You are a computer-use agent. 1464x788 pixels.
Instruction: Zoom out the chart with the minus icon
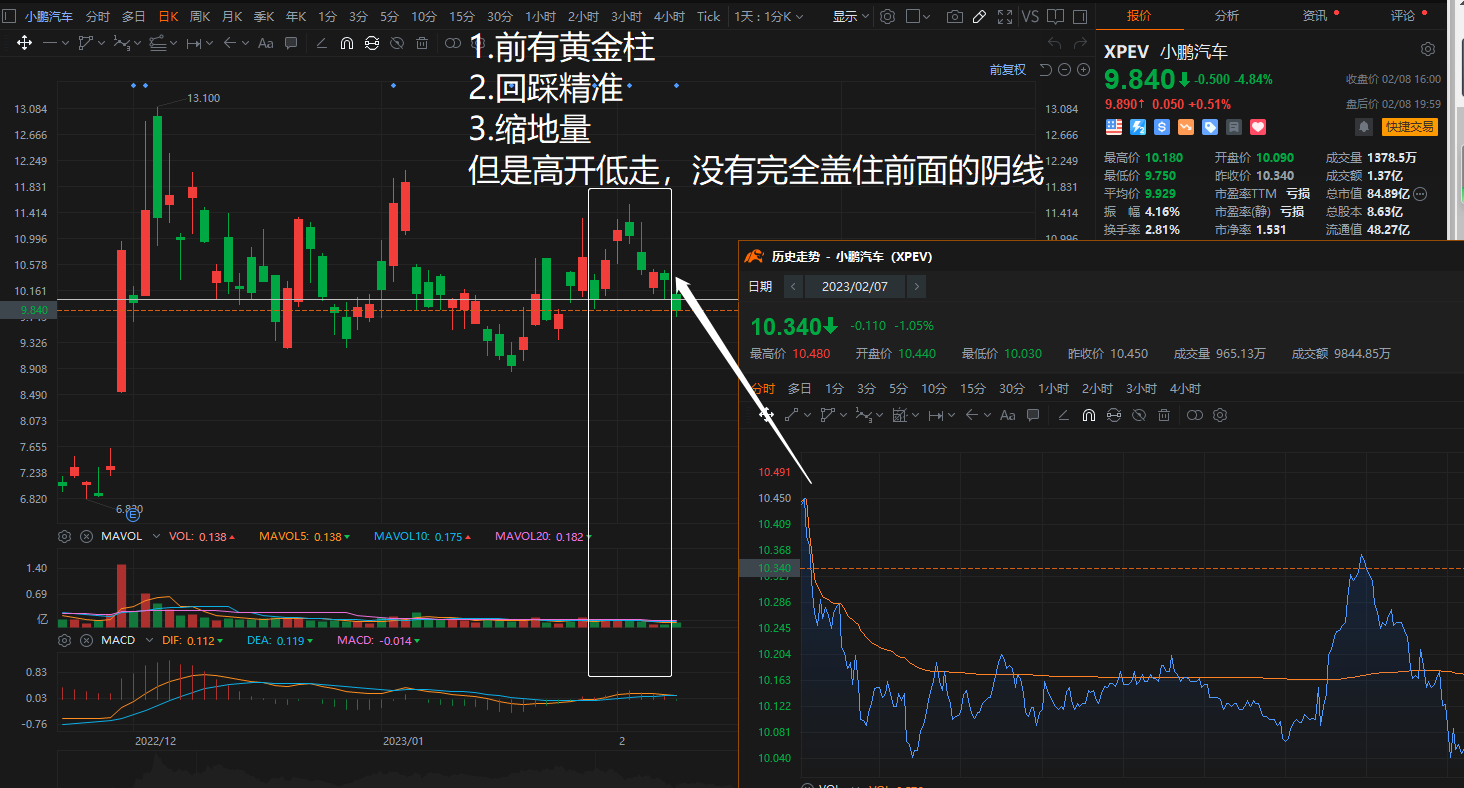coord(1064,70)
